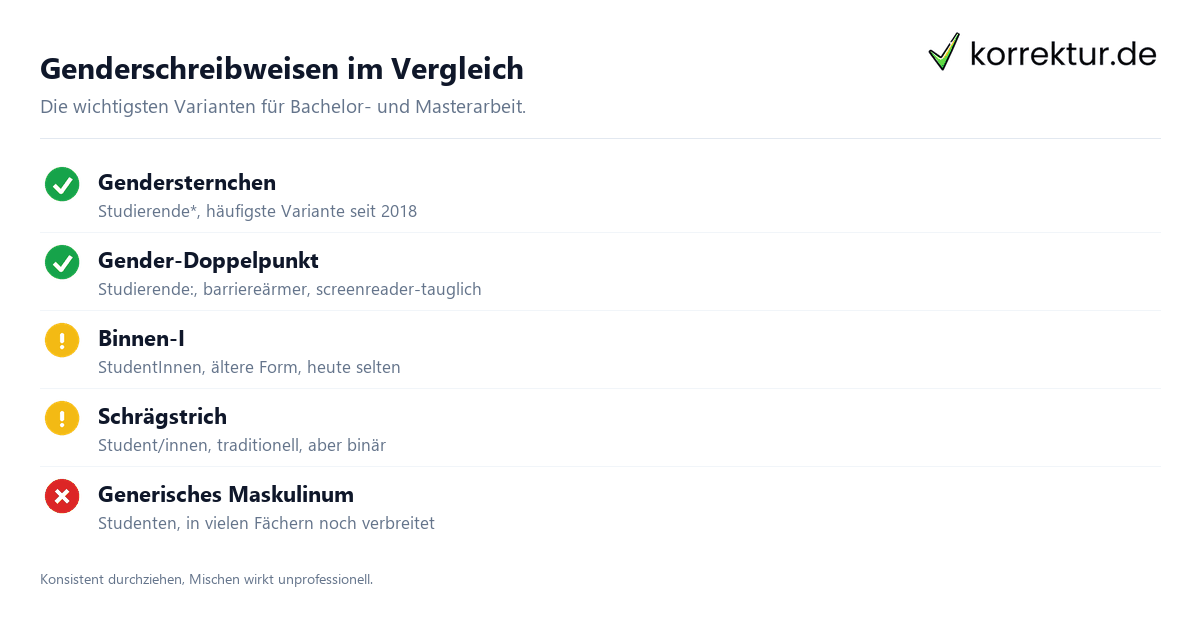
Task: Click description 'StudentInnen, ältere Form, heute selten'
Action: [249, 367]
